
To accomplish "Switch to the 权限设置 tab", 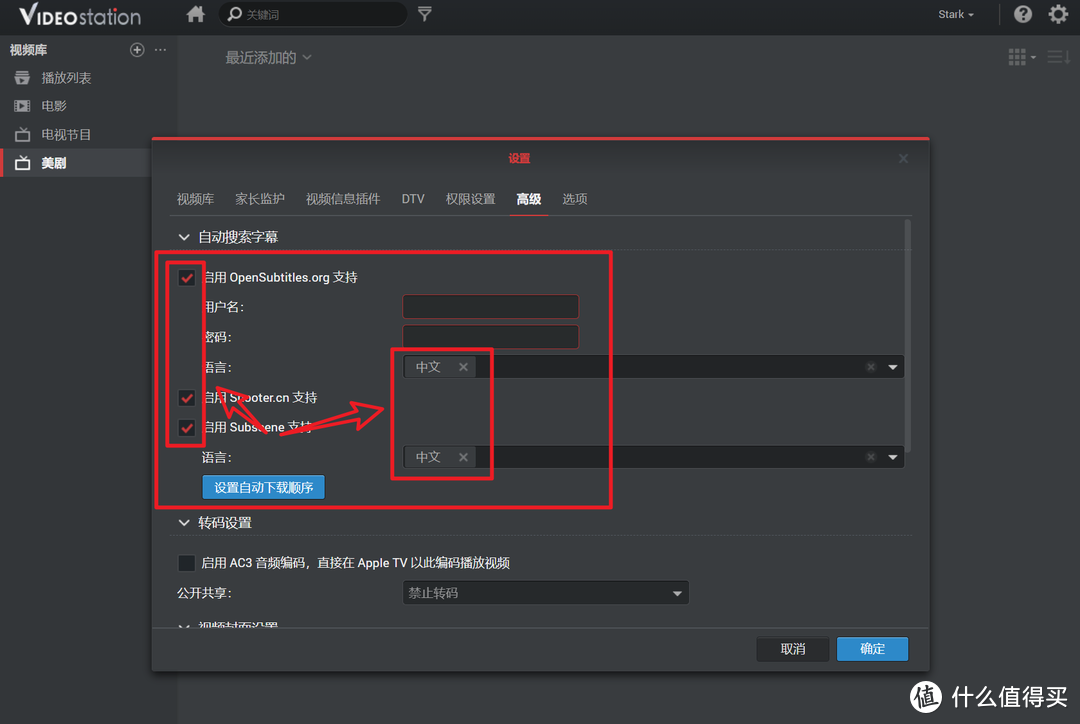I will coord(470,199).
